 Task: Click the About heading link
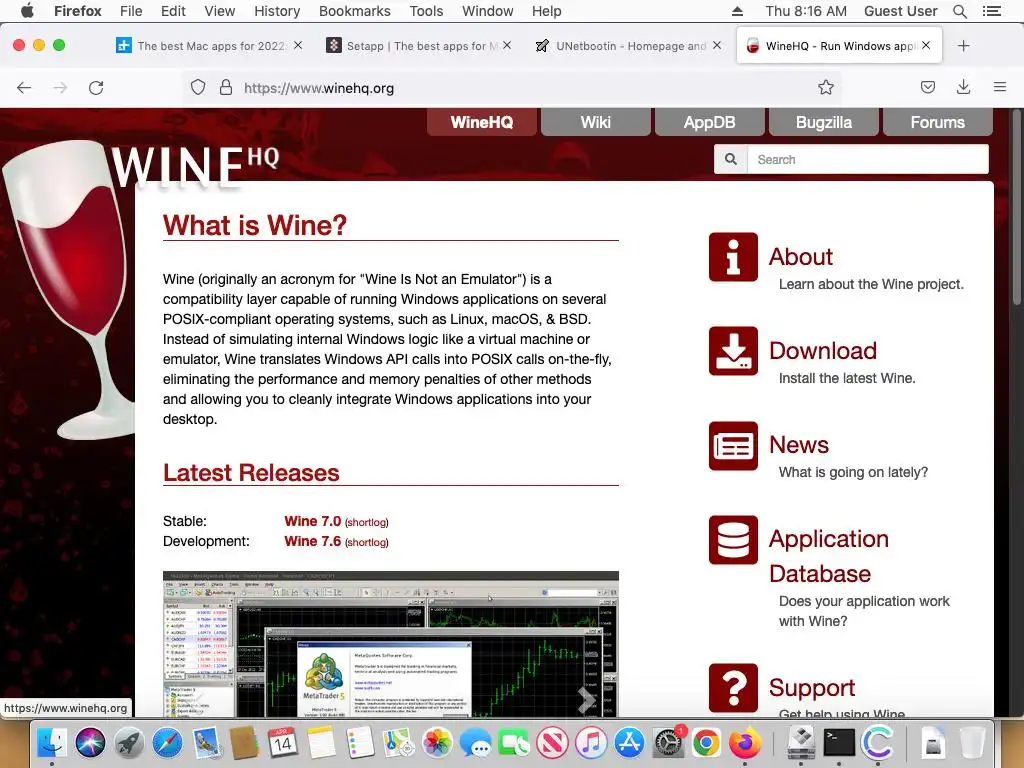[x=801, y=257]
